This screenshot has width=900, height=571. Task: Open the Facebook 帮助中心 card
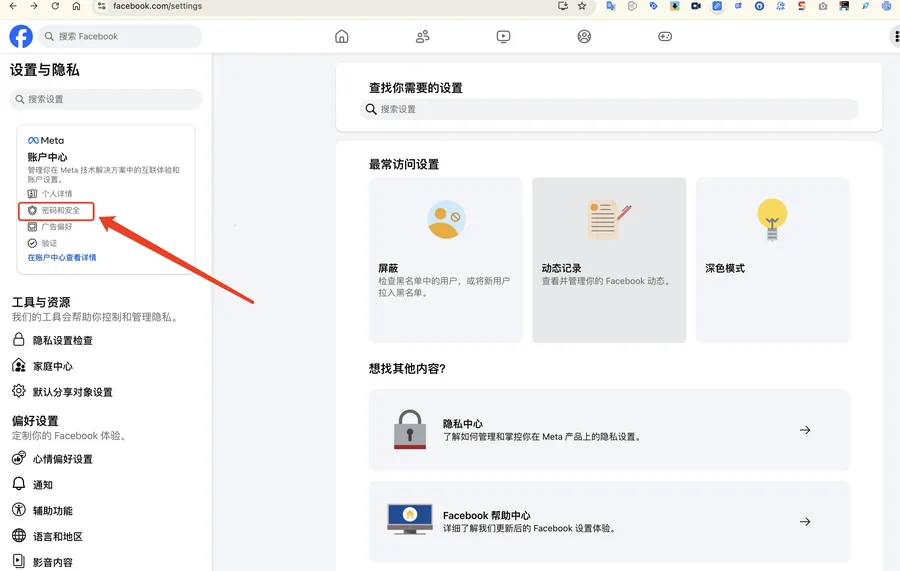tap(609, 522)
